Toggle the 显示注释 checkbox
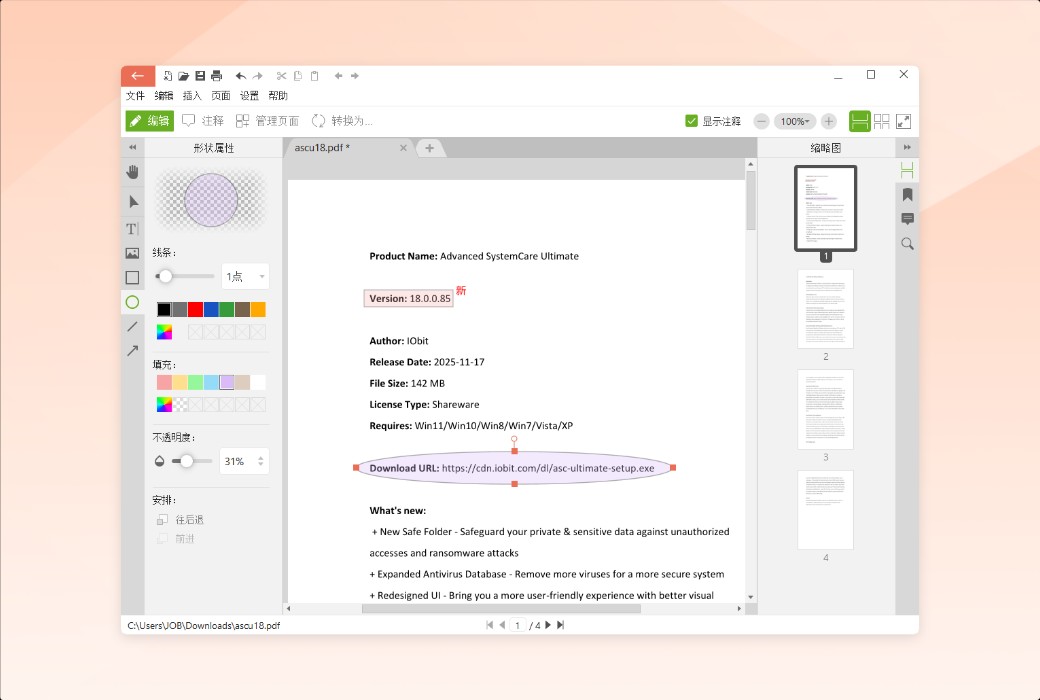The height and width of the screenshot is (700, 1040). point(691,120)
